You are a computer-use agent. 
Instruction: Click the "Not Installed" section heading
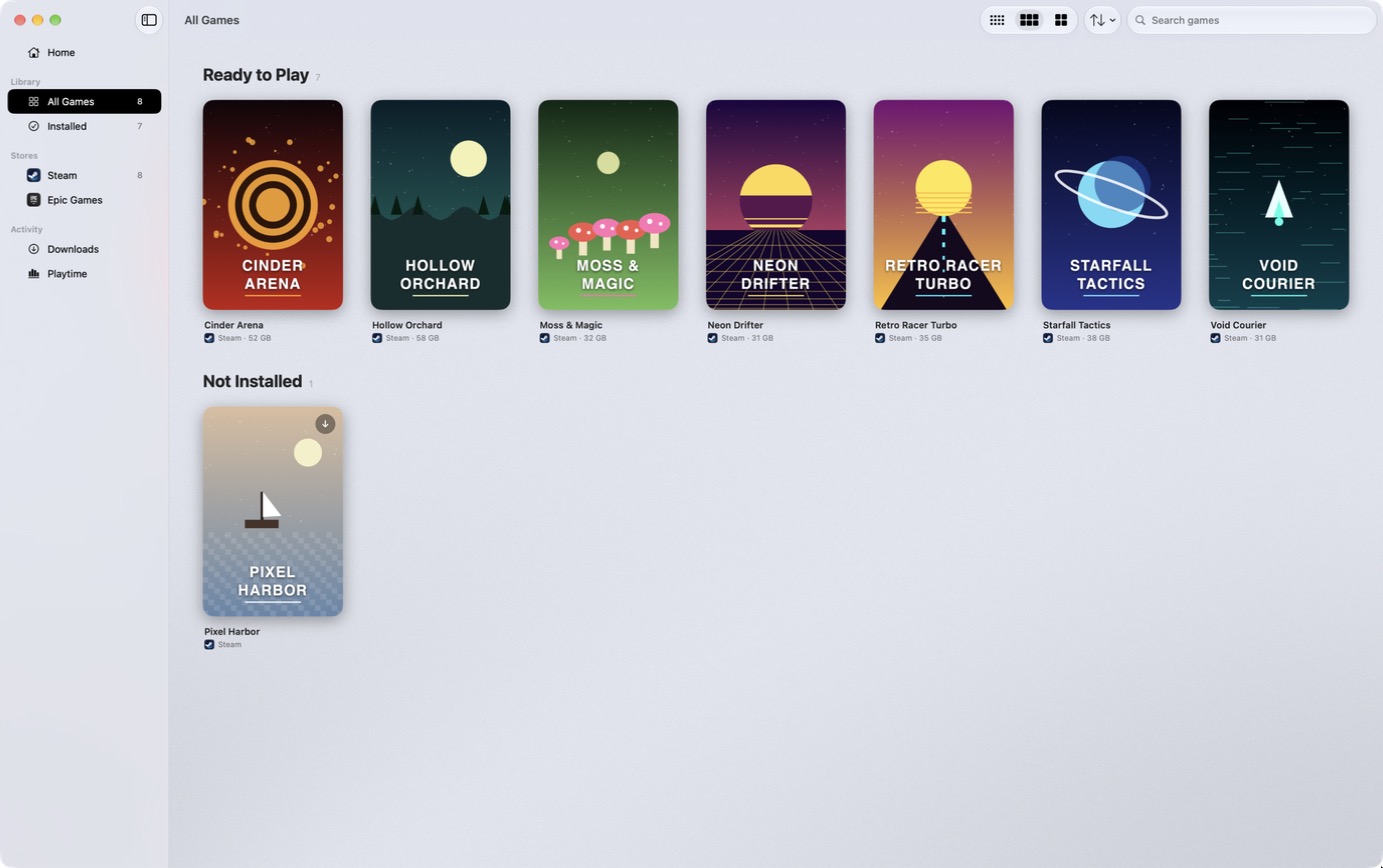pos(252,381)
